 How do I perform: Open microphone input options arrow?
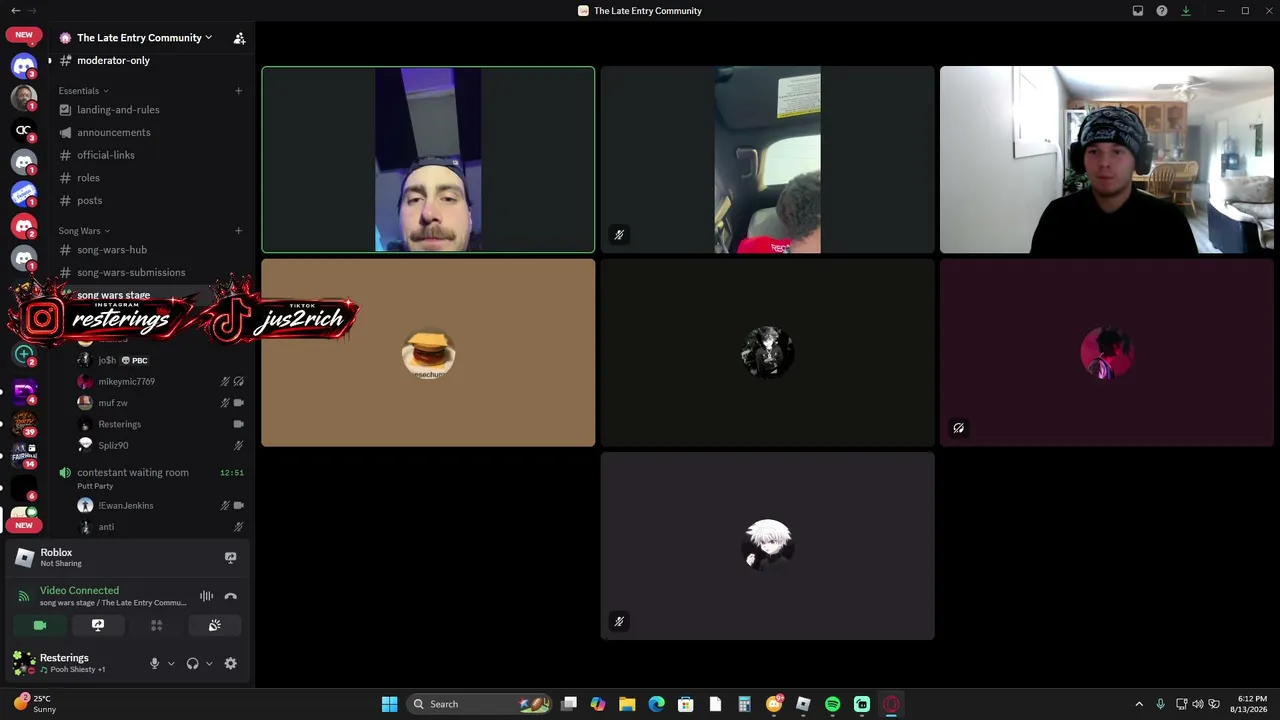[171, 663]
